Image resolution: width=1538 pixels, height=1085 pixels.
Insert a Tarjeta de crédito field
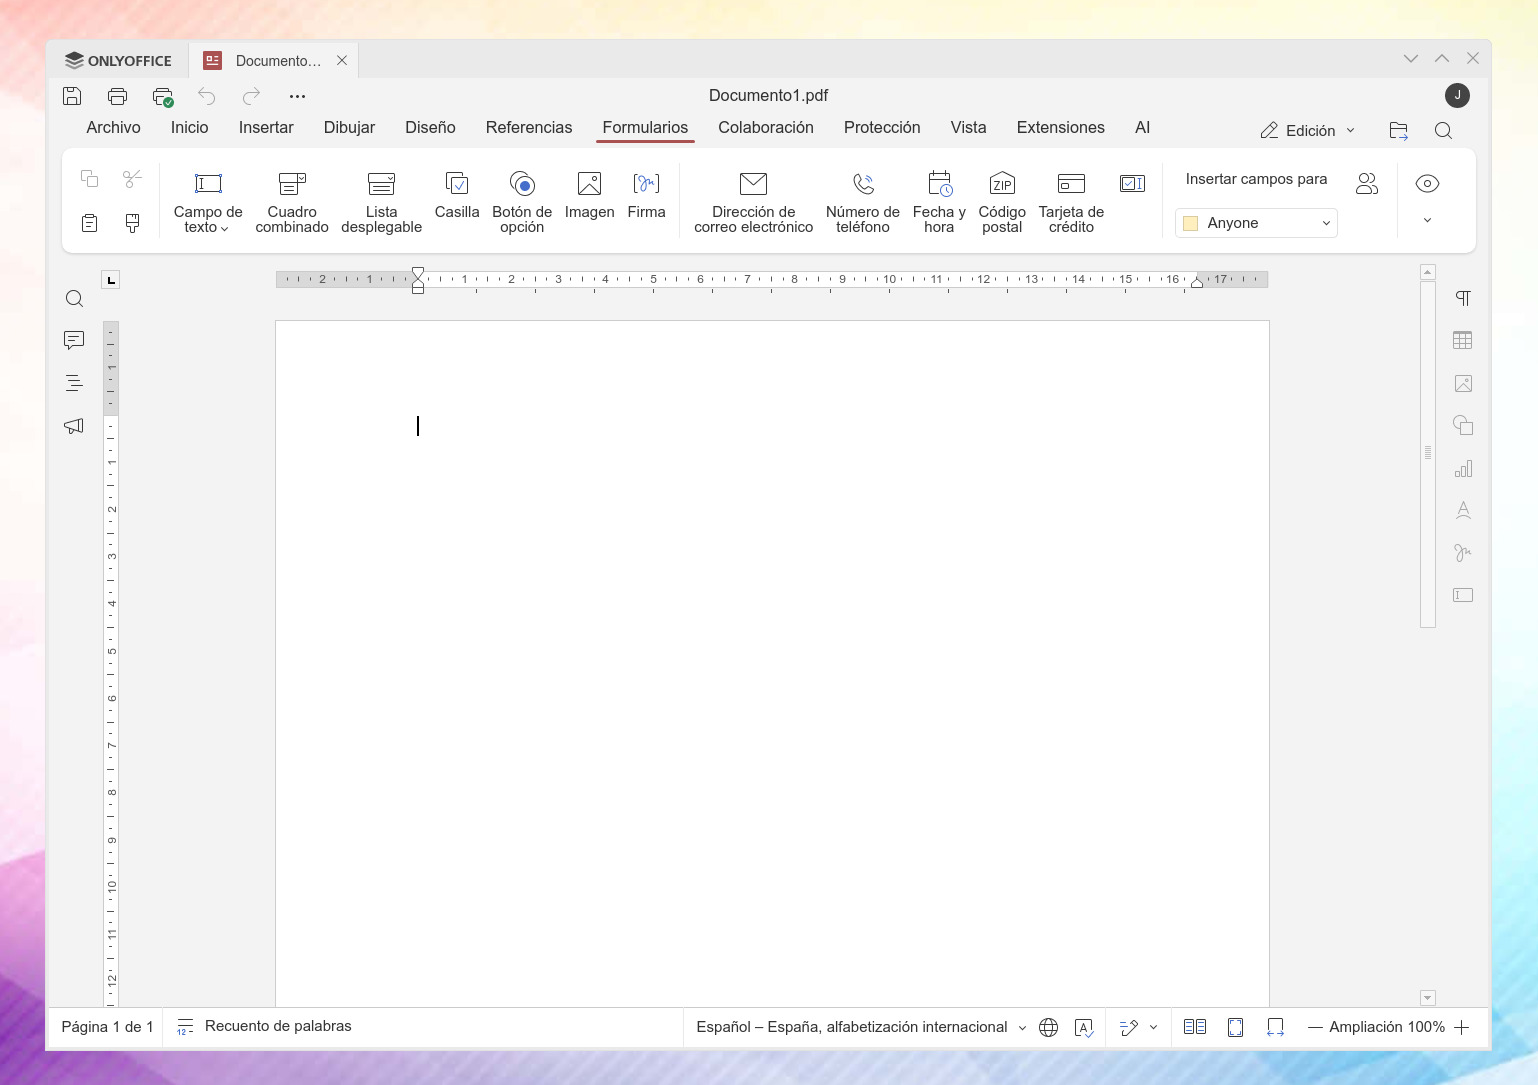click(1070, 200)
